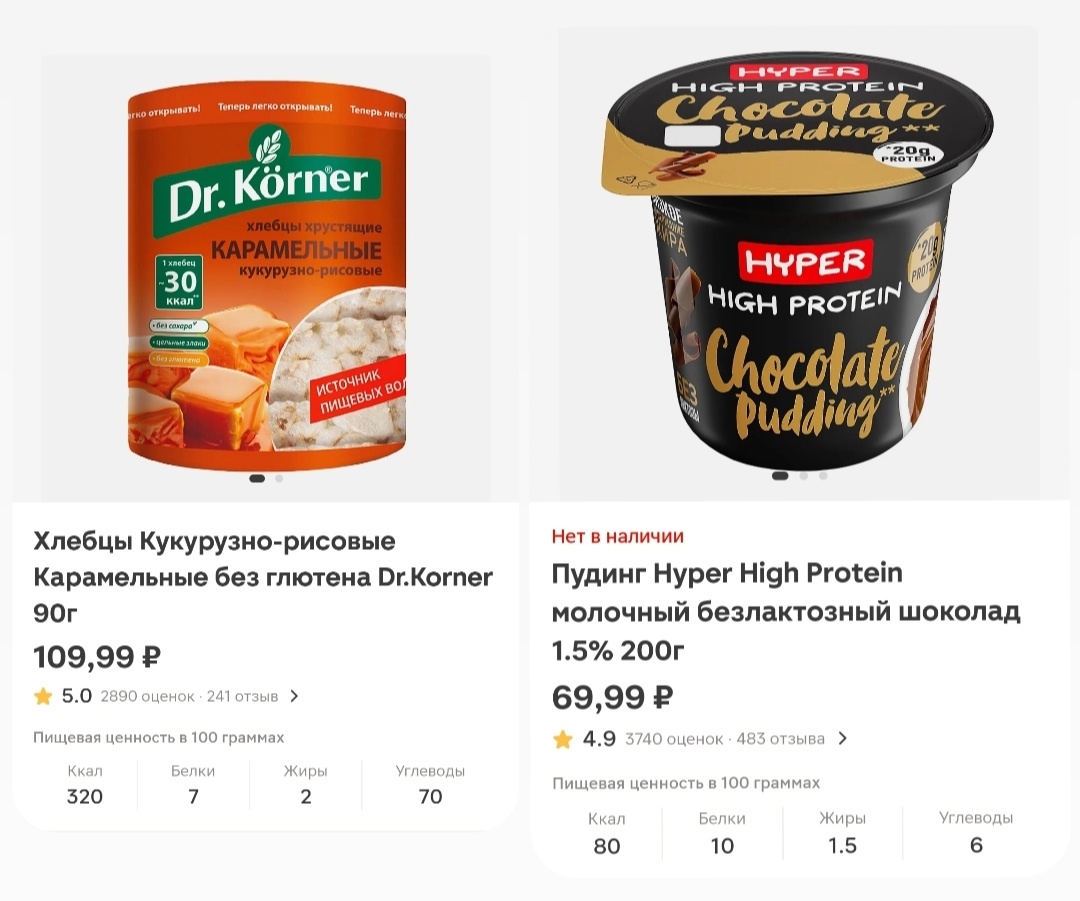Click the Dr. Korner product image
This screenshot has height=901, width=1080.
coord(267,279)
